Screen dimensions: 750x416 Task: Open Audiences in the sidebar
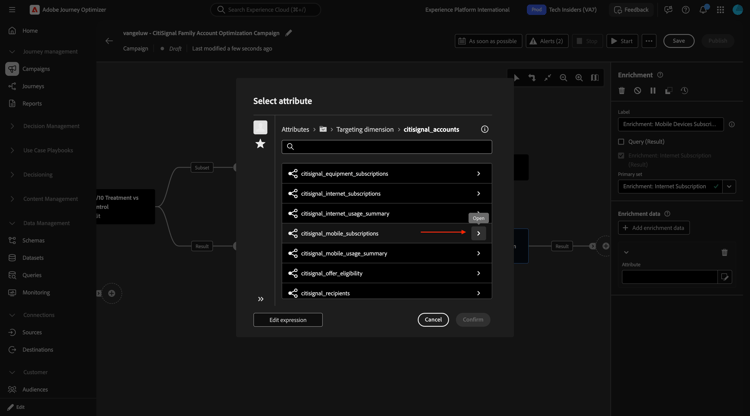[x=35, y=390]
